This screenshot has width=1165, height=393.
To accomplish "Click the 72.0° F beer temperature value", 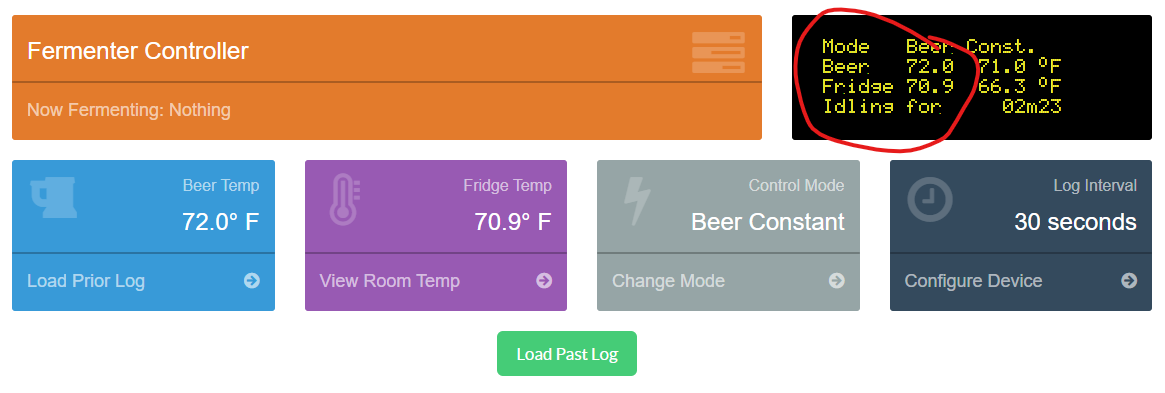I will (221, 221).
